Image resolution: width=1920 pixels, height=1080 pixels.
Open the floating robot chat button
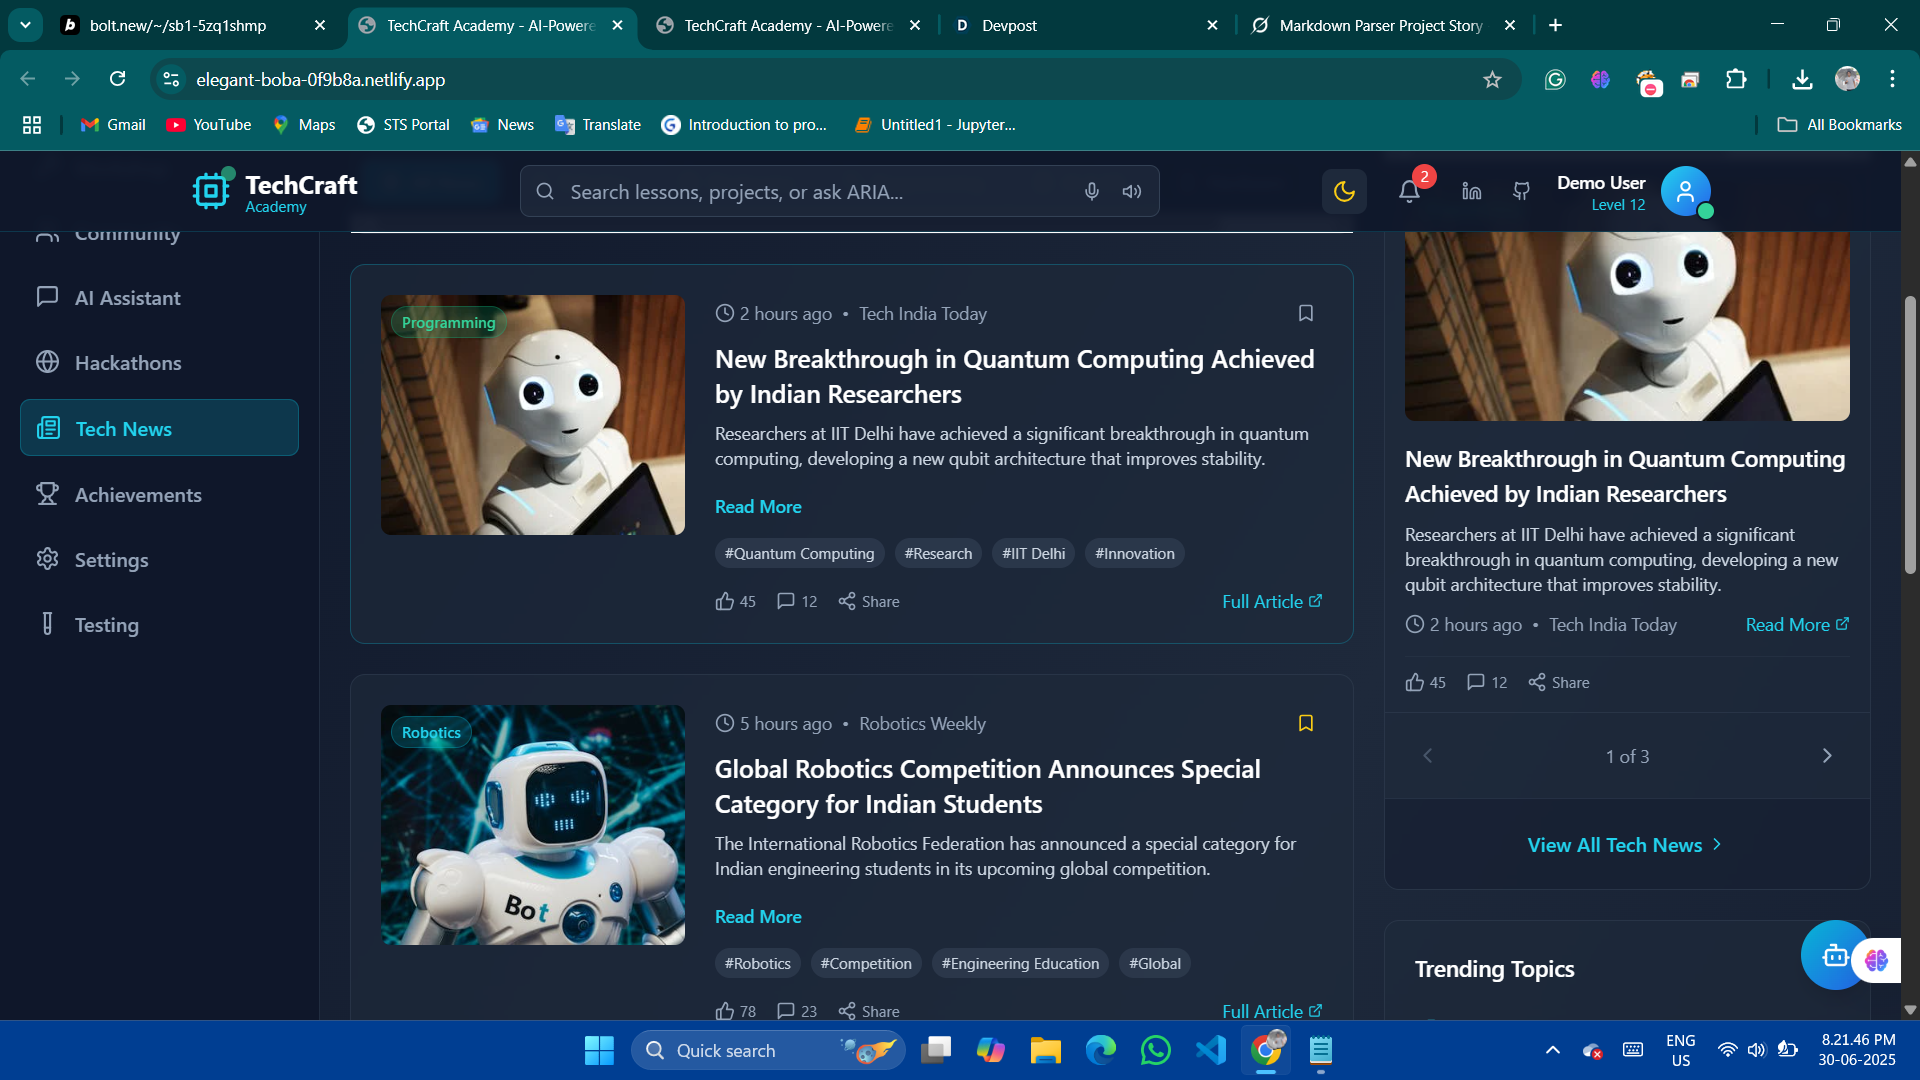pos(1833,955)
